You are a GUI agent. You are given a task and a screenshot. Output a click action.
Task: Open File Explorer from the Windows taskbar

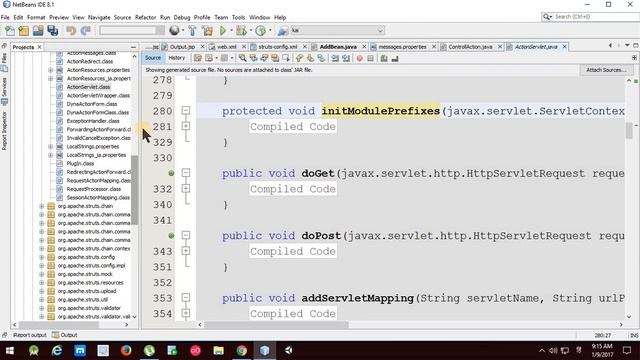tap(218, 350)
